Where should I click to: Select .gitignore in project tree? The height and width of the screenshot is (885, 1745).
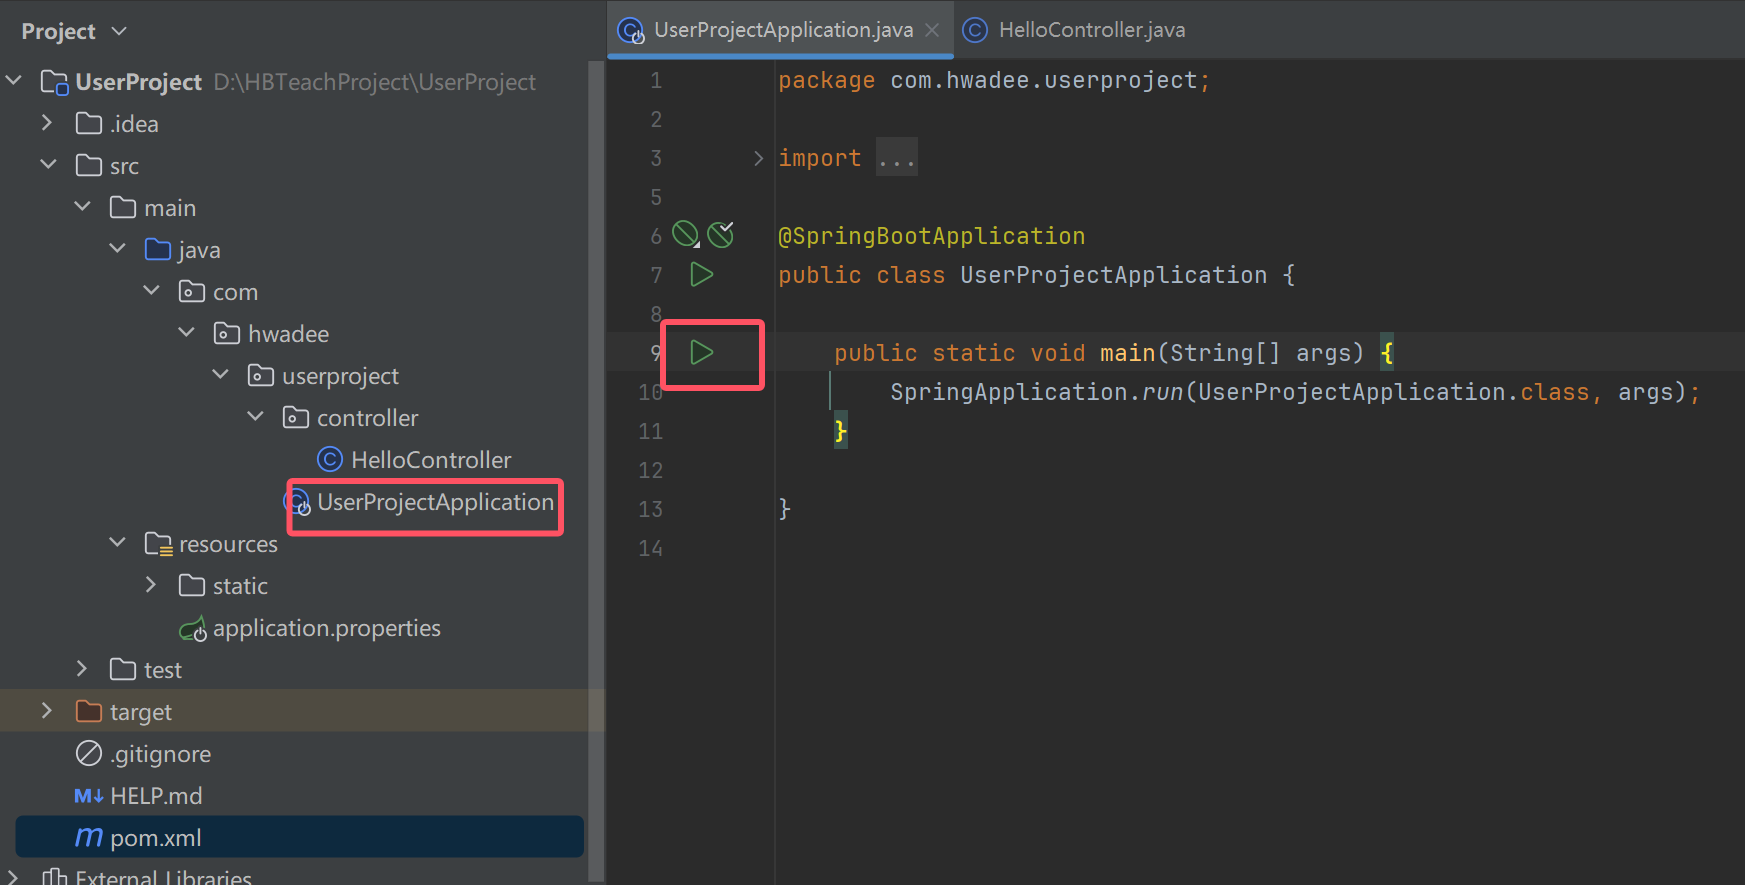(160, 754)
